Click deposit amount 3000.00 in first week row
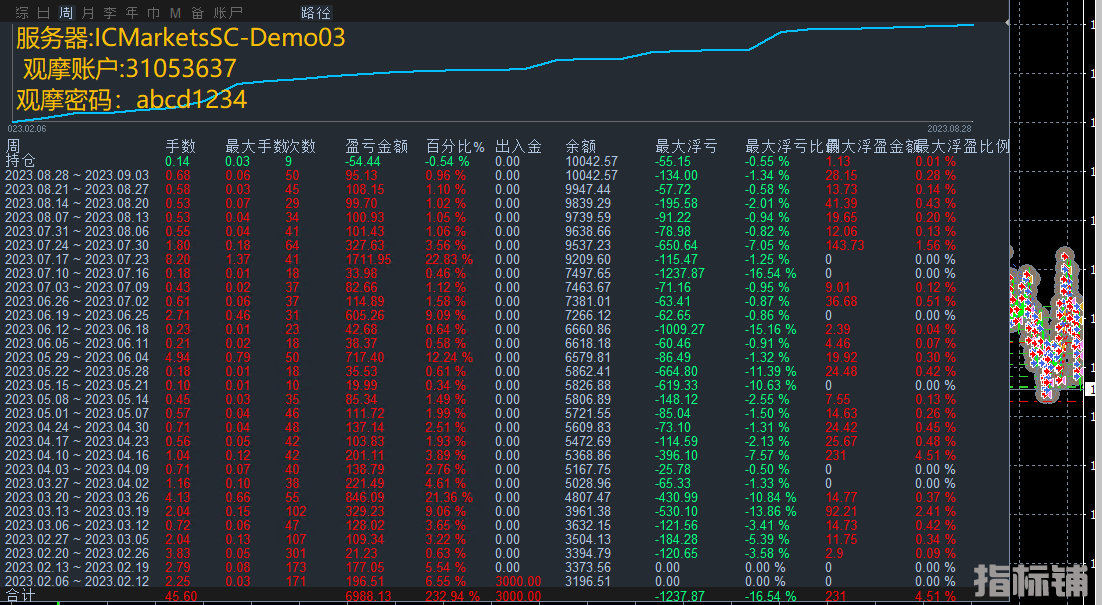The image size is (1102, 605). (518, 582)
